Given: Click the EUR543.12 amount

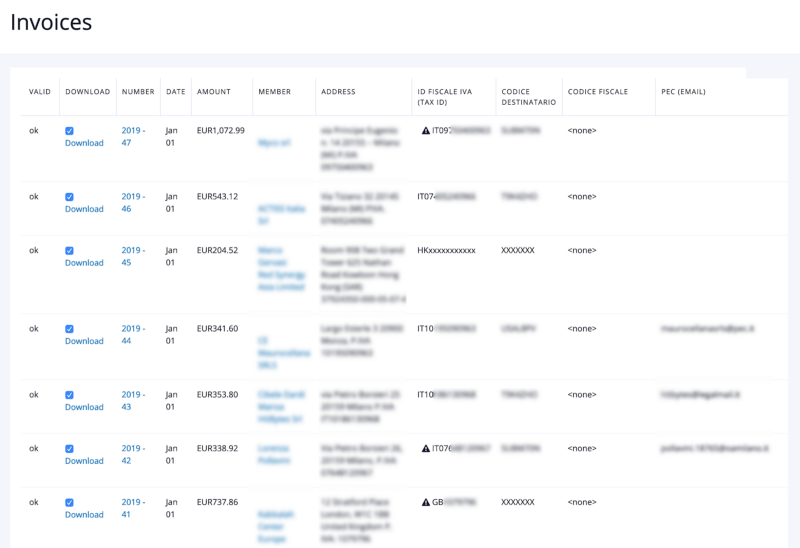Looking at the screenshot, I should pyautogui.click(x=217, y=196).
